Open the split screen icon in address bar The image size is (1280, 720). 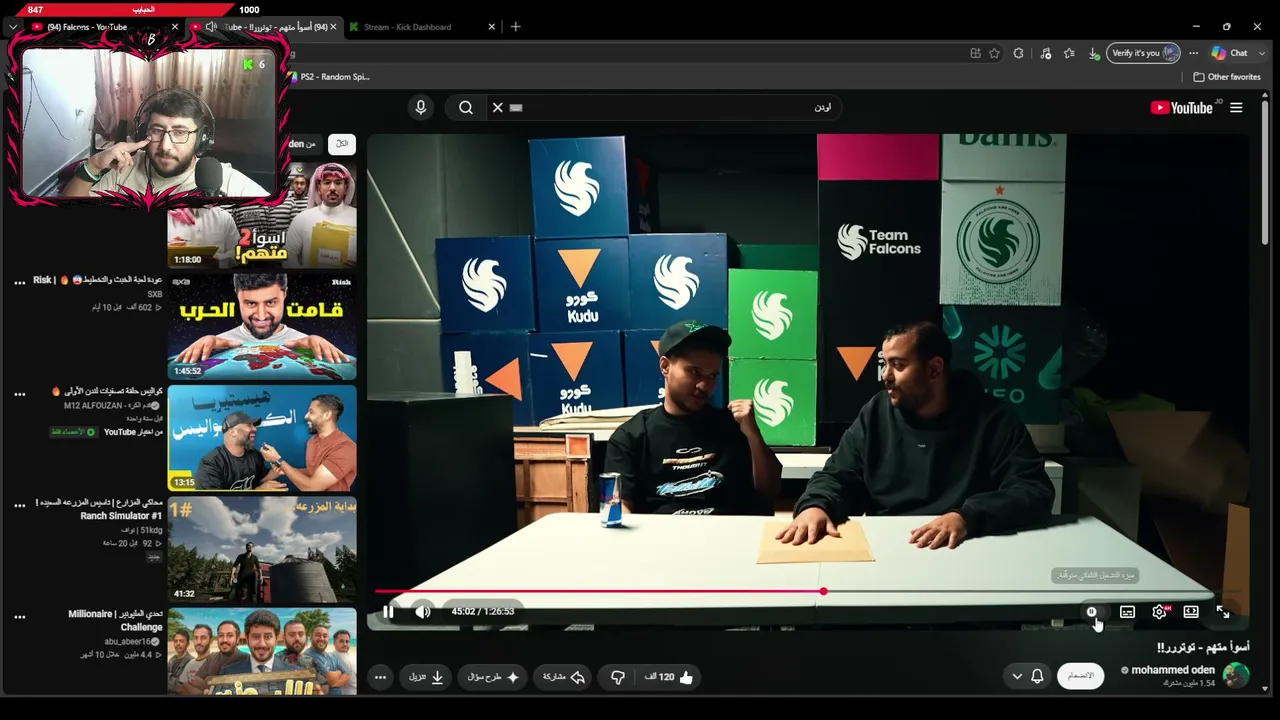tap(975, 53)
